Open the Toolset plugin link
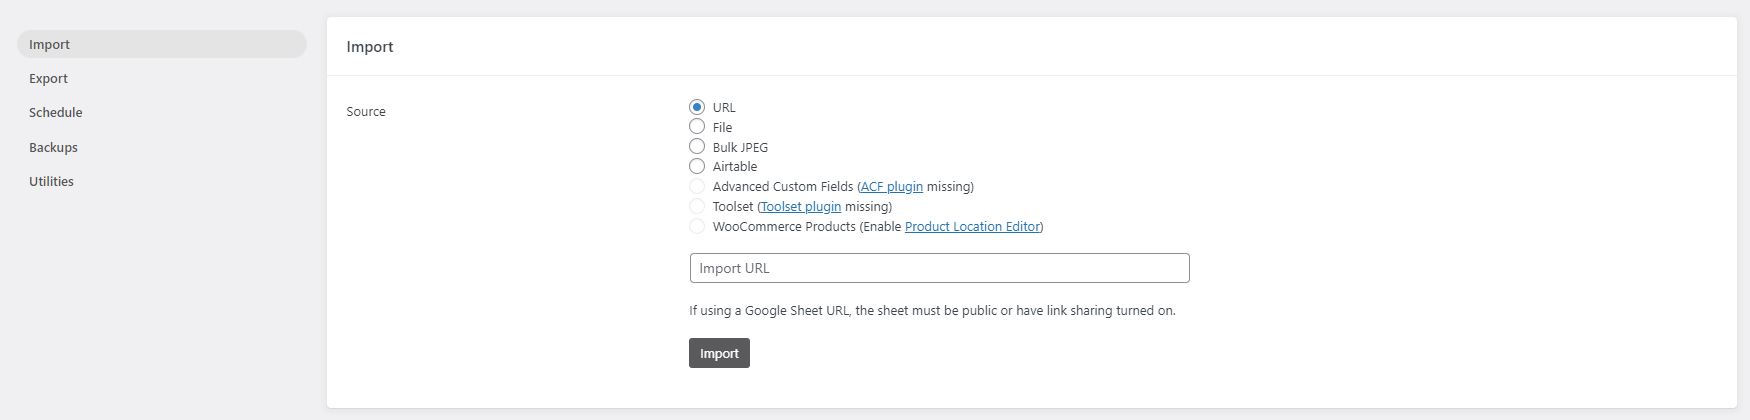The image size is (1750, 420). click(x=801, y=207)
